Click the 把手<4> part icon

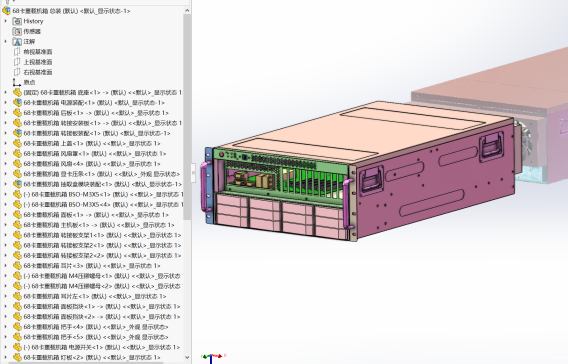(x=17, y=327)
